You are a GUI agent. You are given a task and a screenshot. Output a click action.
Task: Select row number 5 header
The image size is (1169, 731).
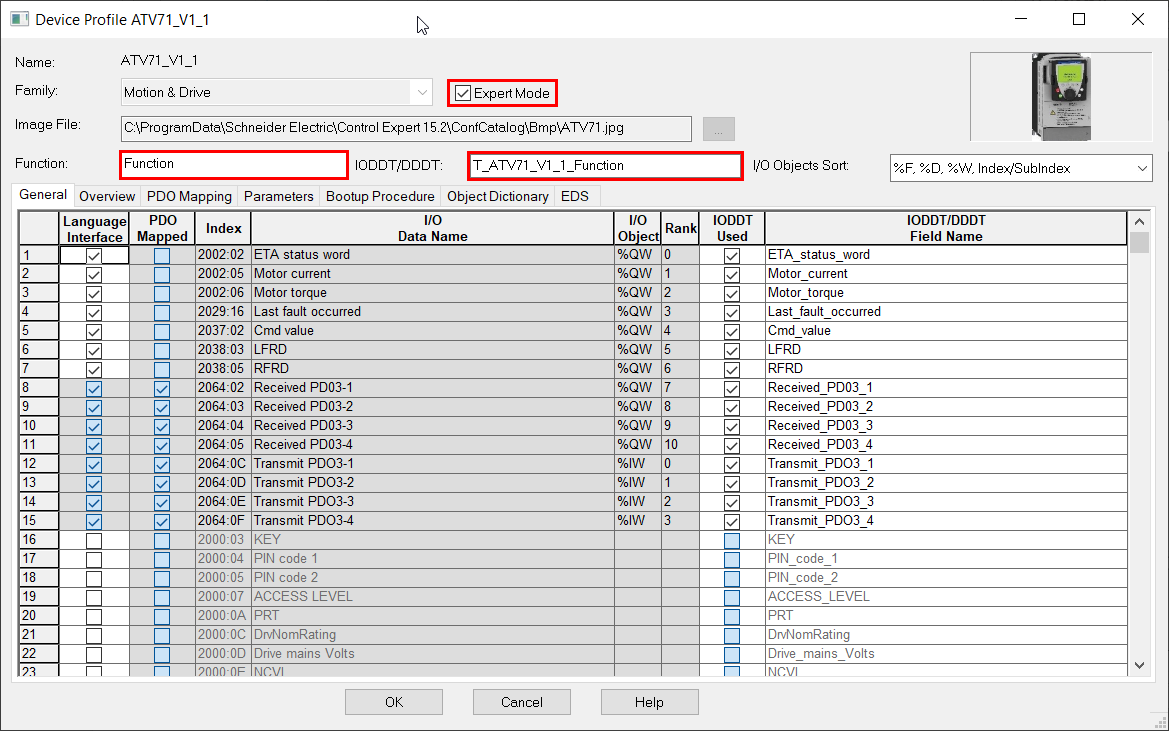click(x=39, y=331)
